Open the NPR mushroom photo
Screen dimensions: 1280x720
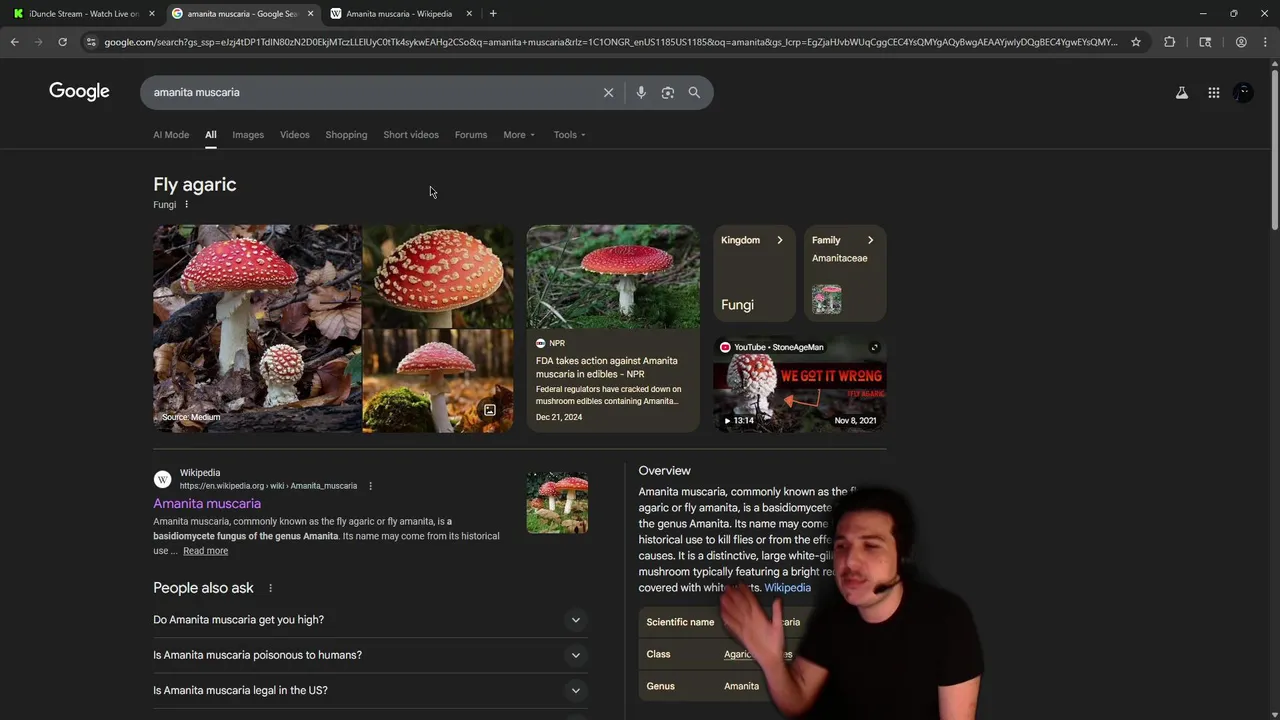pyautogui.click(x=613, y=277)
